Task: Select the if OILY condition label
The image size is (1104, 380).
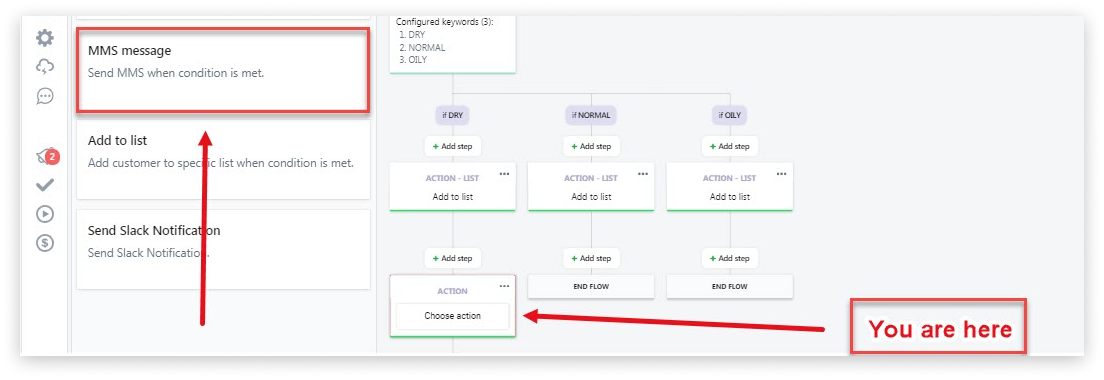Action: tap(729, 115)
